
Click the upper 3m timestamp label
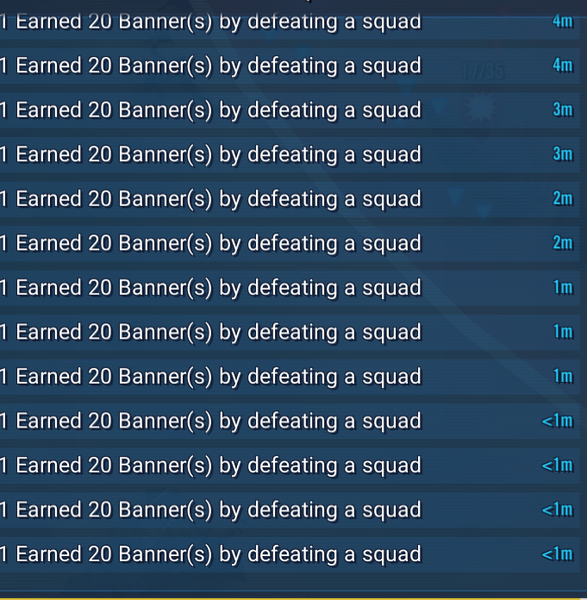pos(563,110)
